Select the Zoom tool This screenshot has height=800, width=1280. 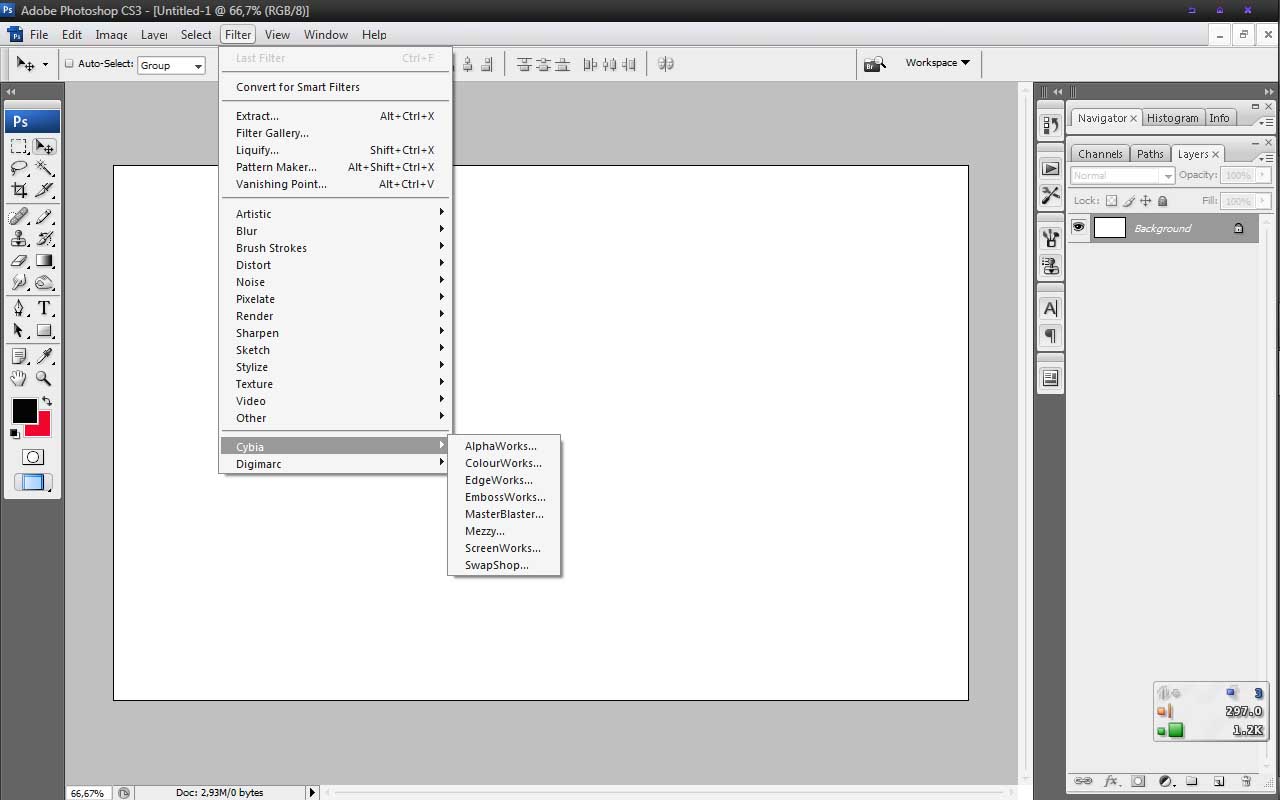point(45,378)
